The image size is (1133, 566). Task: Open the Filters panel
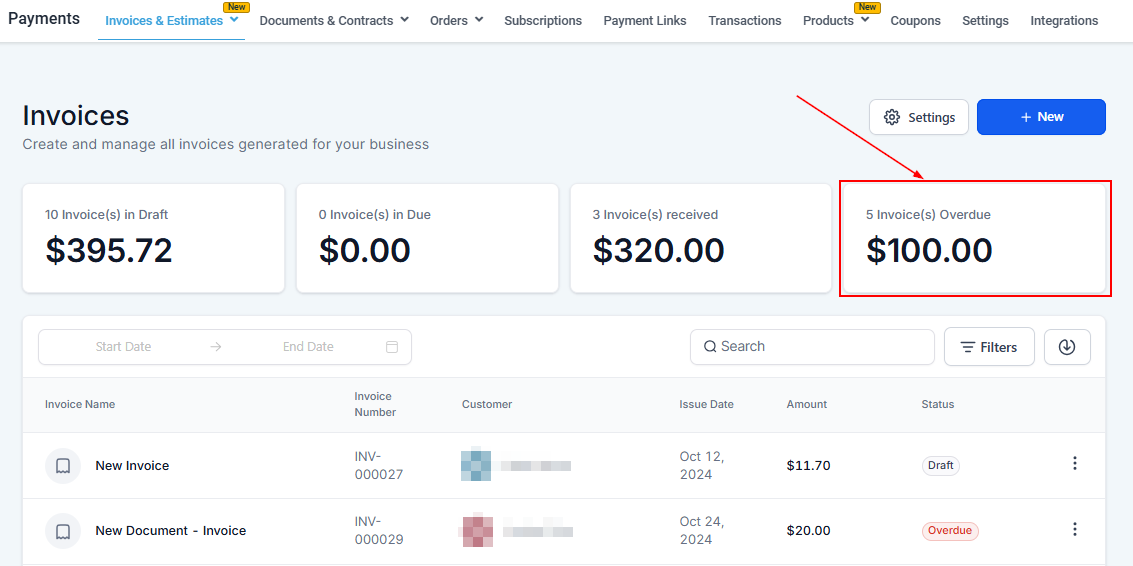(x=988, y=347)
